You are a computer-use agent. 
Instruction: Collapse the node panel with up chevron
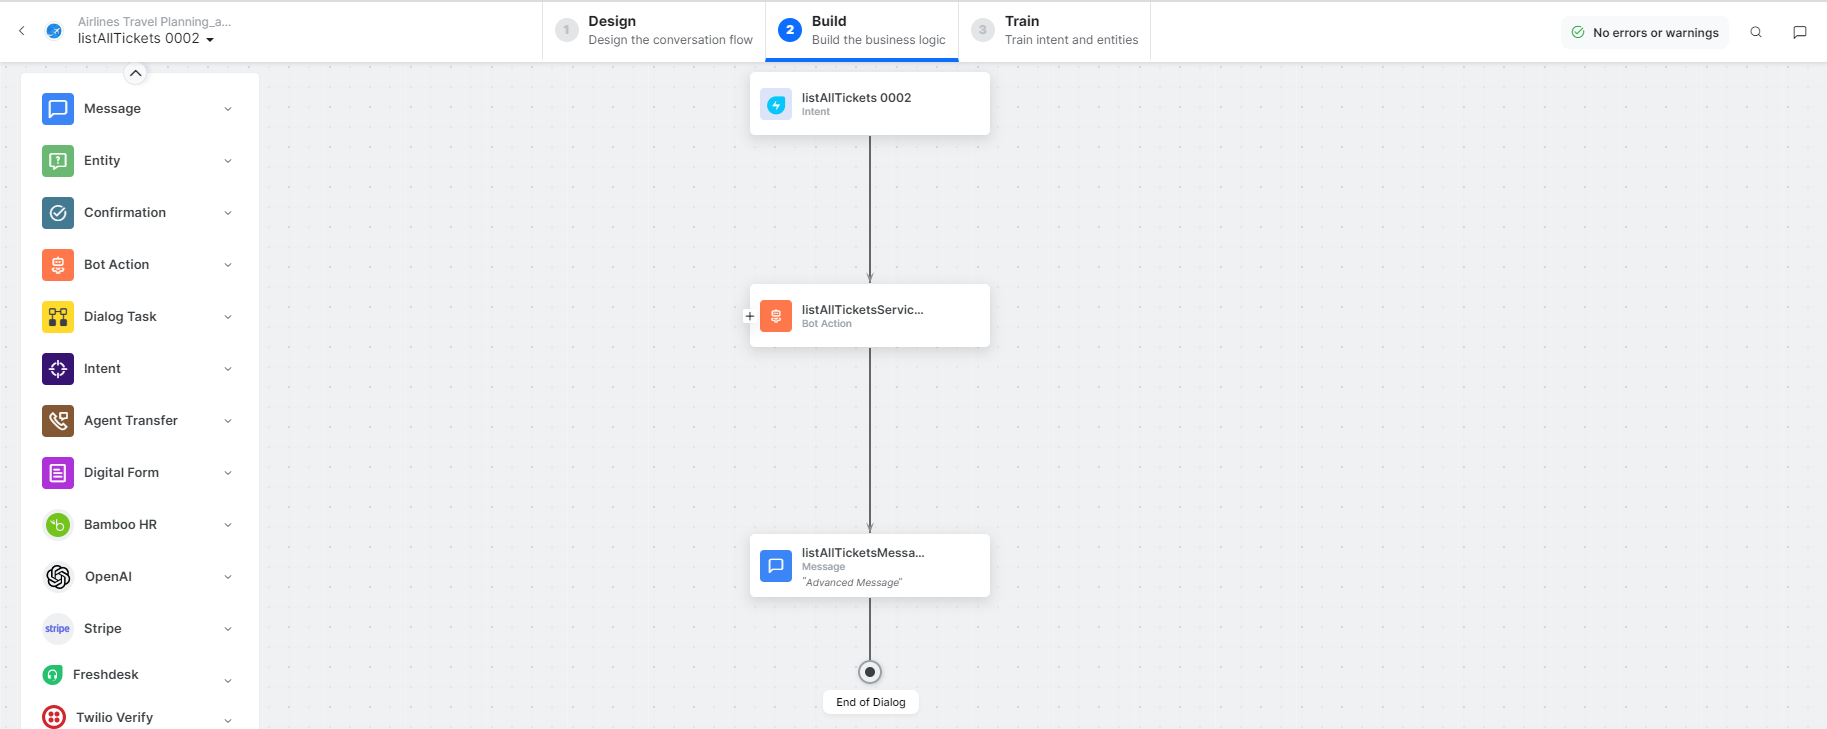[x=136, y=73]
